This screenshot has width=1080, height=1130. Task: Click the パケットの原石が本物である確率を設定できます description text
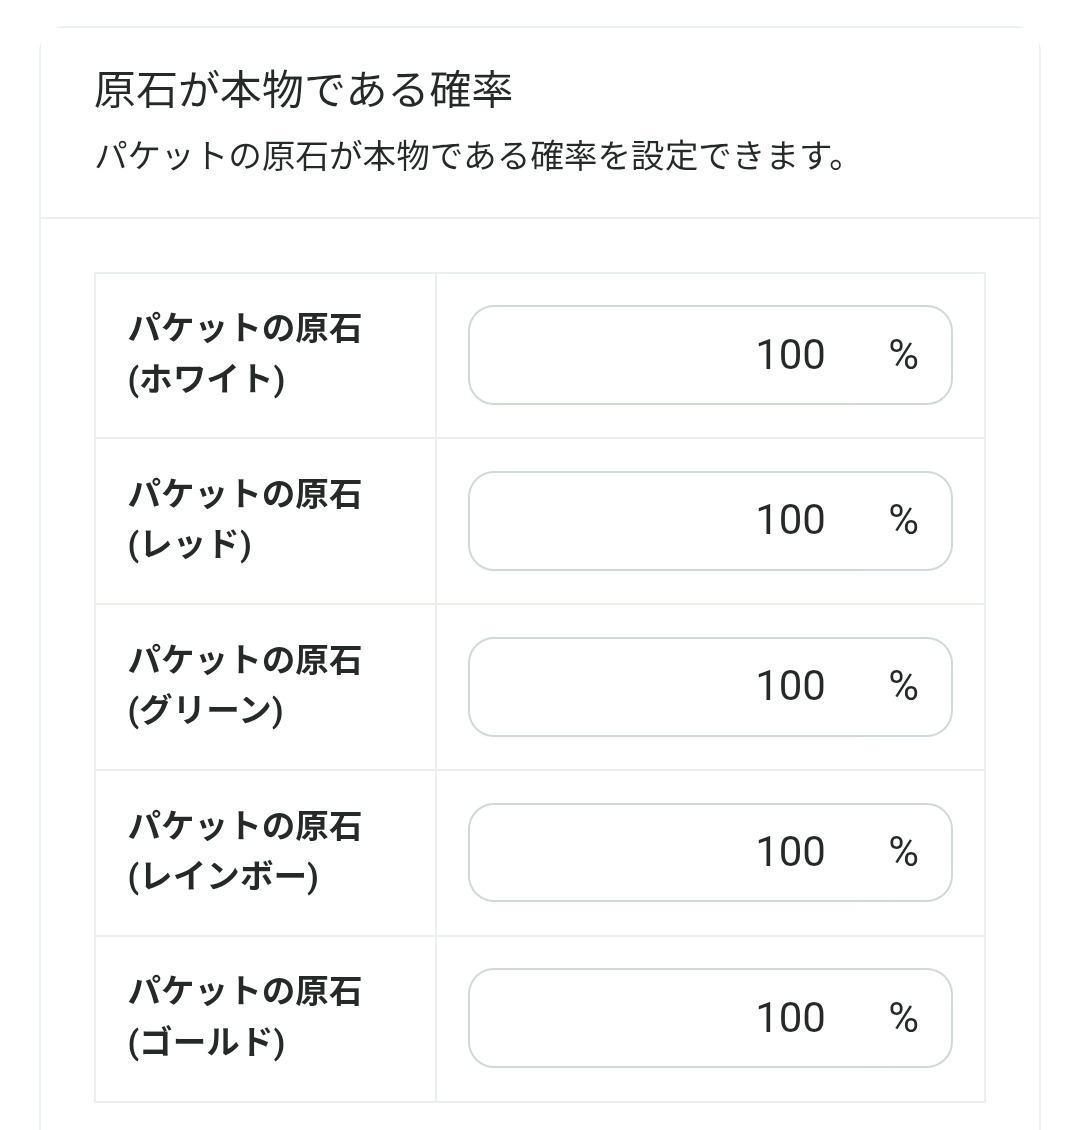click(x=471, y=157)
